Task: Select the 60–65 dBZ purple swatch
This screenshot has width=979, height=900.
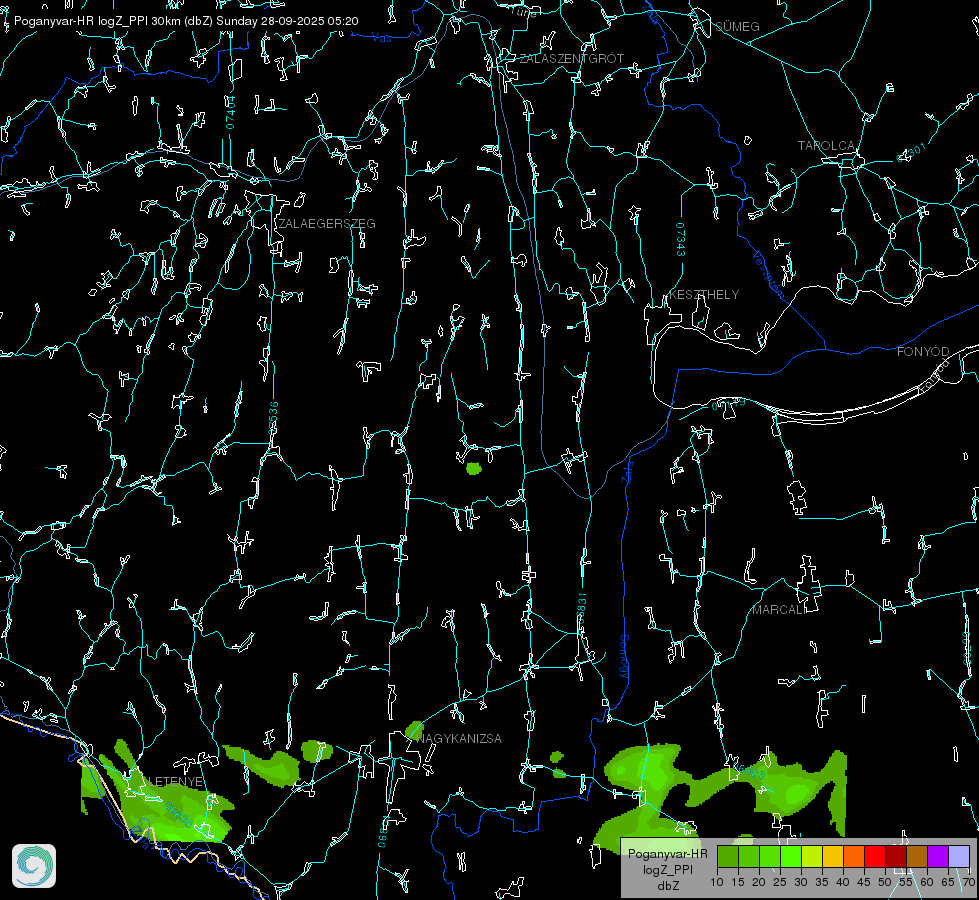Action: point(938,856)
